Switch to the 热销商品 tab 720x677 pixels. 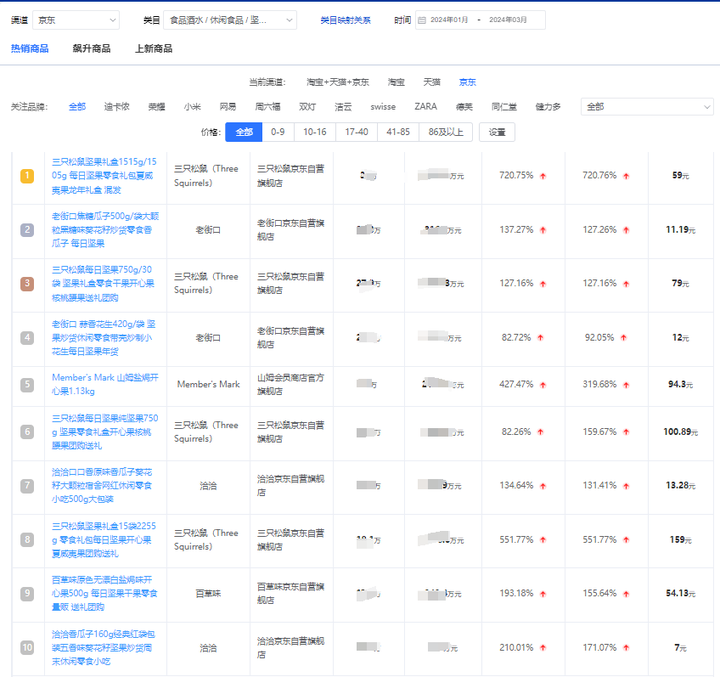[30, 48]
